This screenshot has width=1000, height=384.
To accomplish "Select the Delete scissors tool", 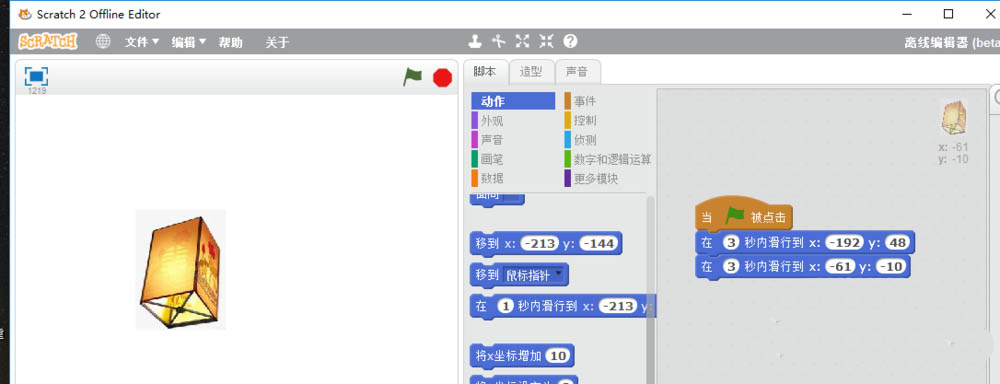I will (498, 41).
